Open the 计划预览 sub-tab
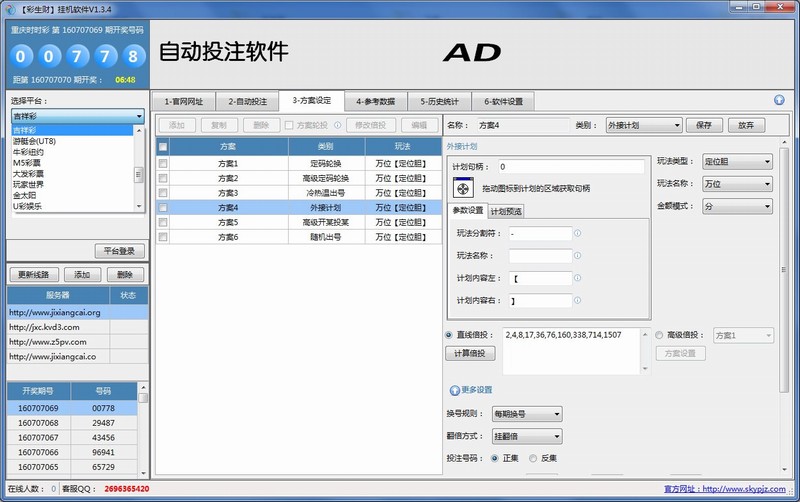 click(x=506, y=211)
